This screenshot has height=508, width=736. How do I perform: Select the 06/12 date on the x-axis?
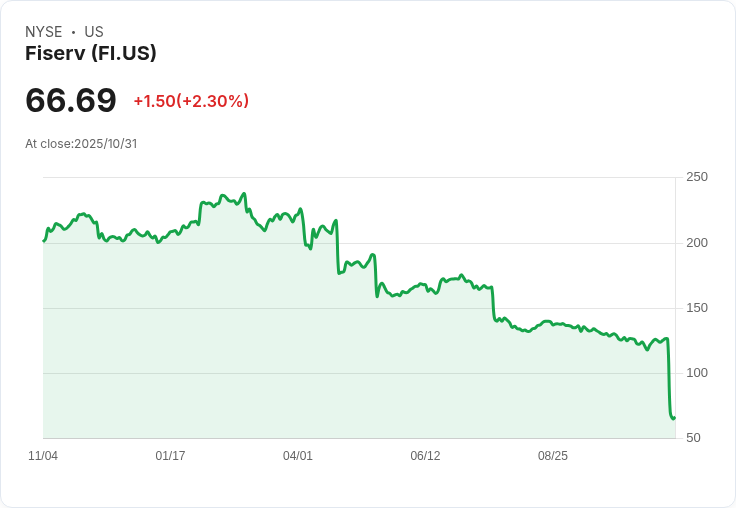(425, 456)
